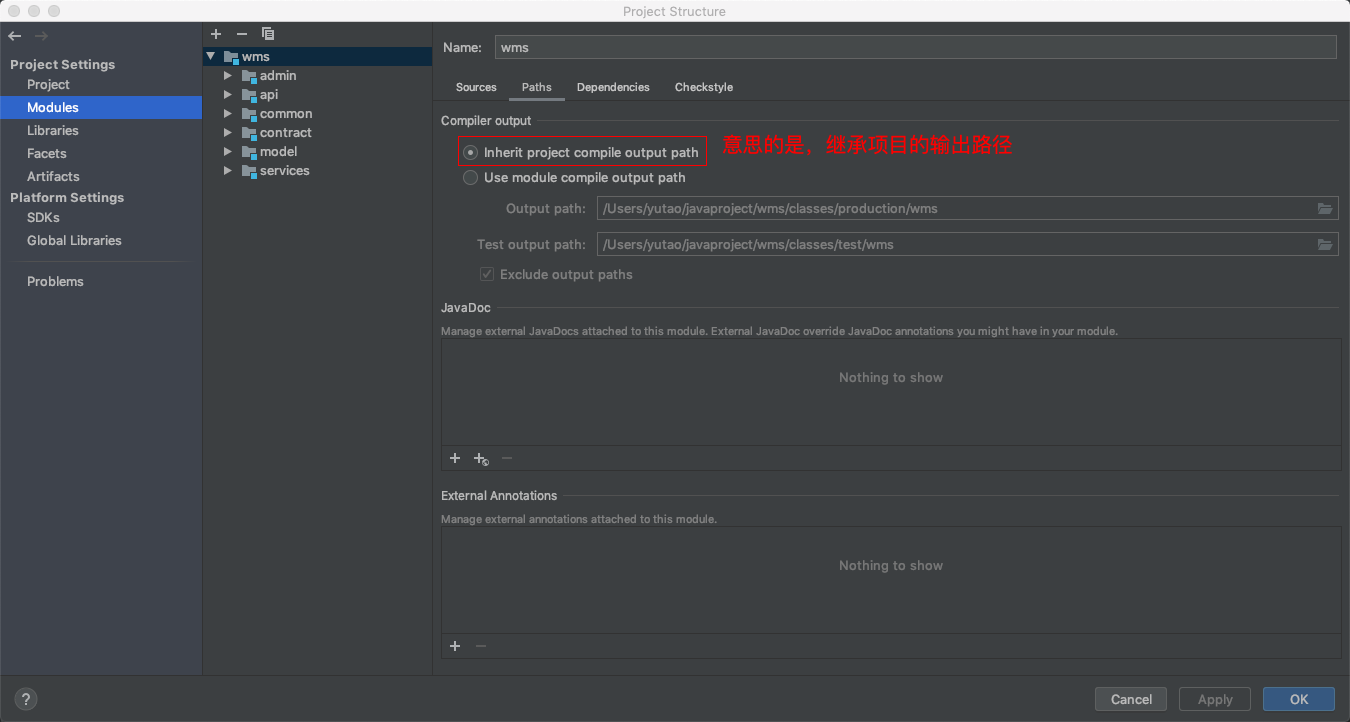The image size is (1350, 722).
Task: Add an External Annotations root via plus icon
Action: pos(455,646)
